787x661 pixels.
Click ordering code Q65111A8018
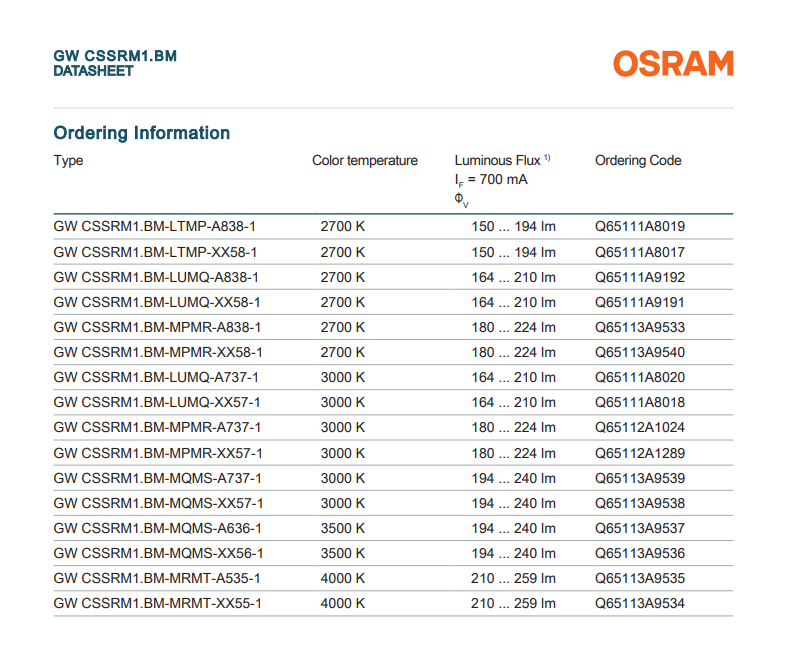click(x=640, y=403)
